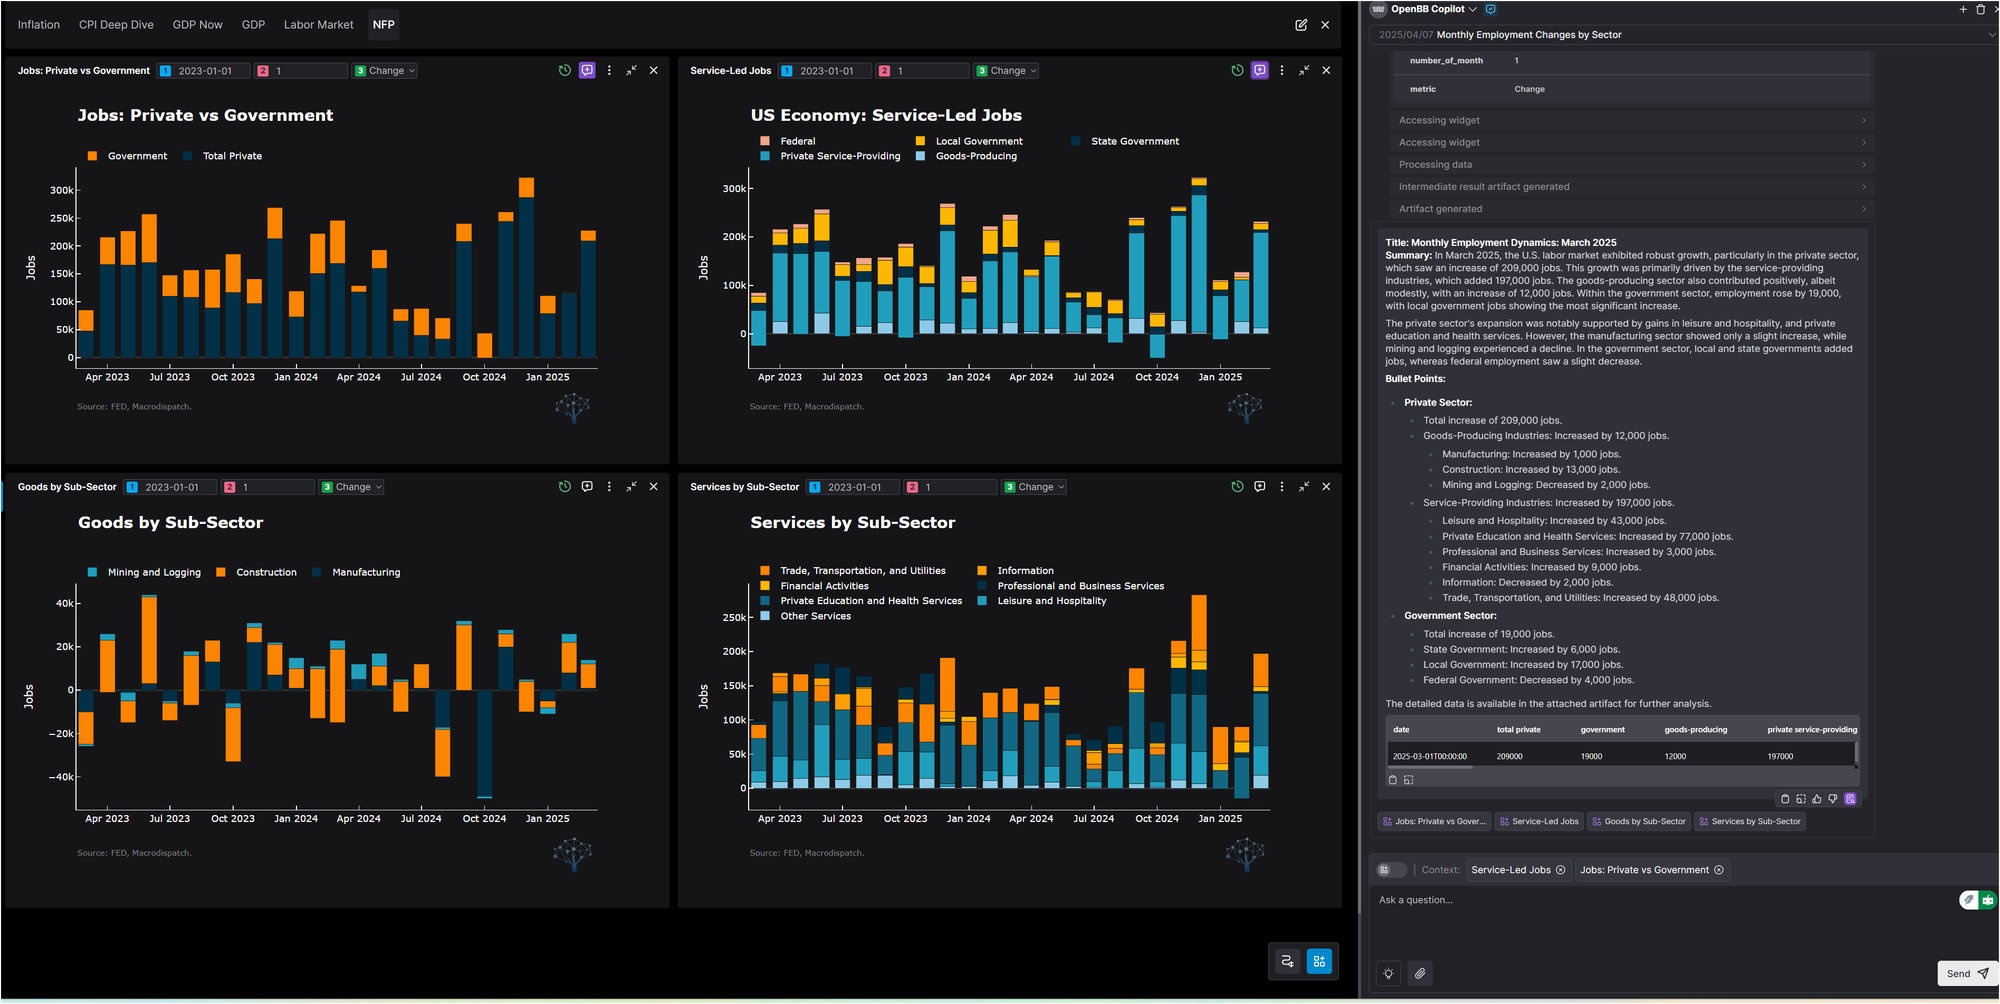2000x1004 pixels.
Task: Click the thumbs up icon on Copilot response
Action: (1817, 799)
